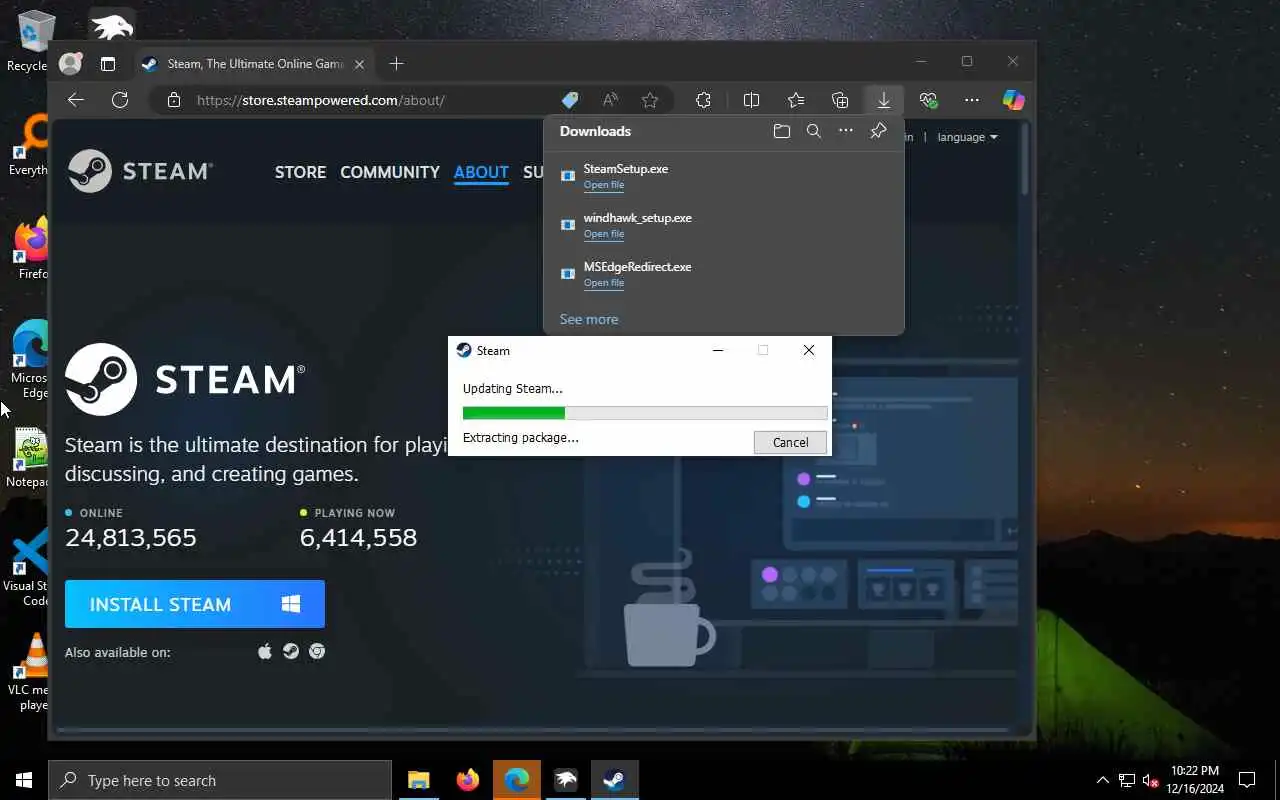The height and width of the screenshot is (800, 1280).
Task: Open Edge tab actions menu icon
Action: (x=108, y=64)
